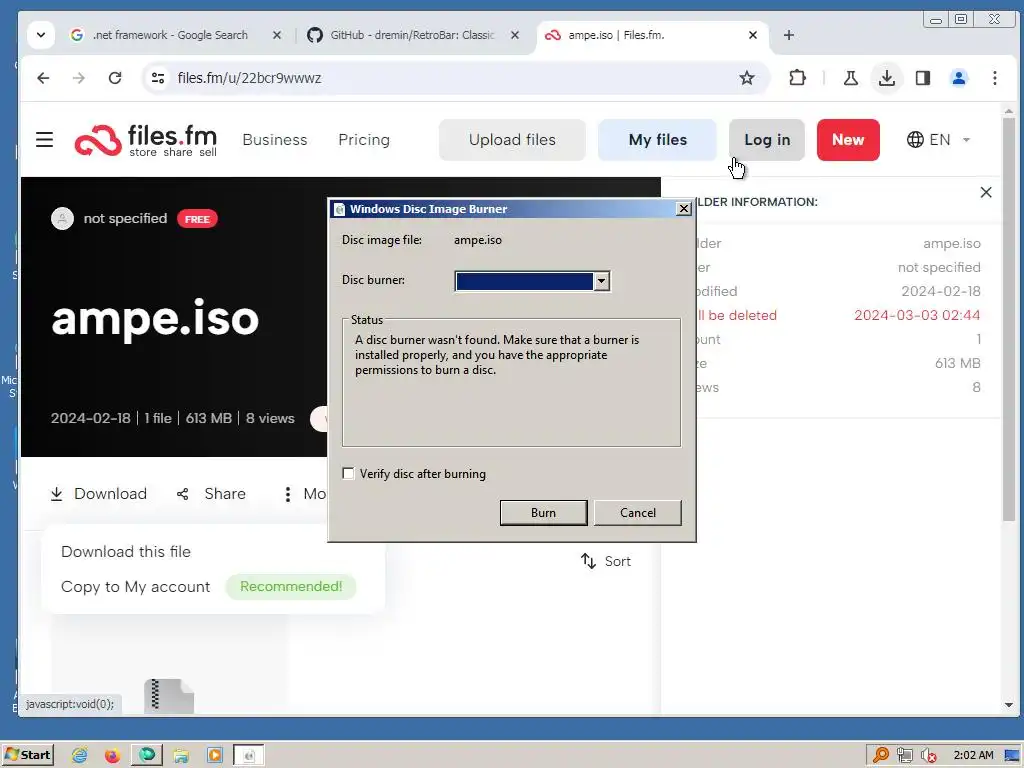Viewport: 1024px width, 768px height.
Task: Close the folder information panel
Action: (x=985, y=193)
